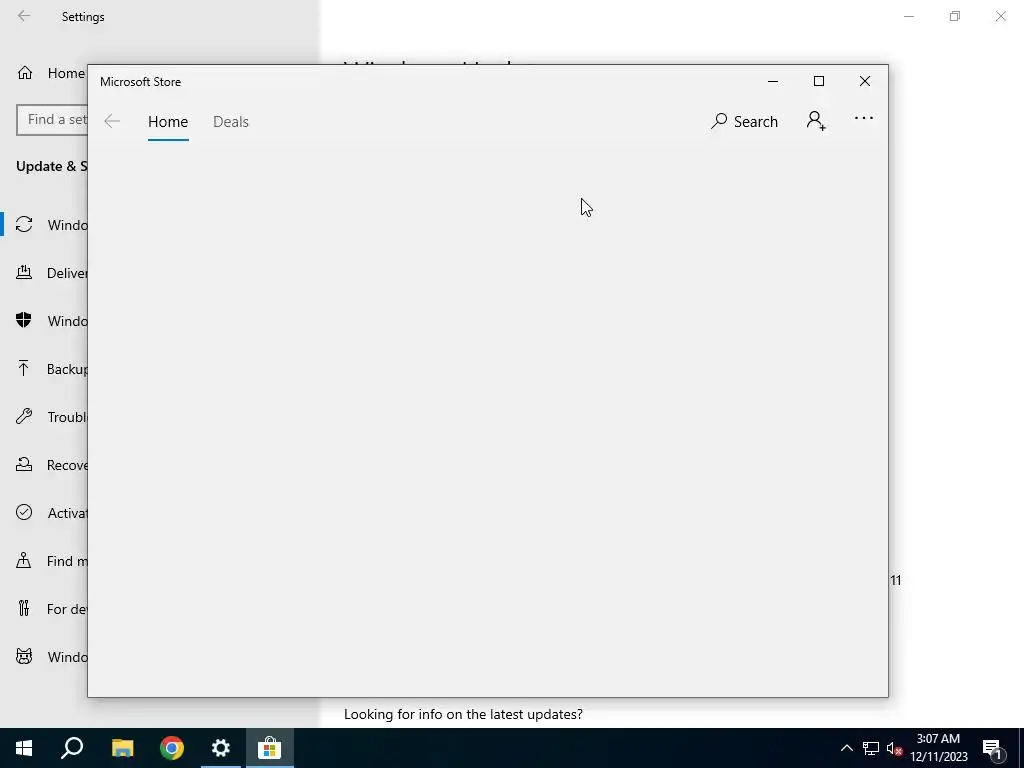This screenshot has height=768, width=1024.
Task: Show hidden system tray icons
Action: (x=846, y=748)
